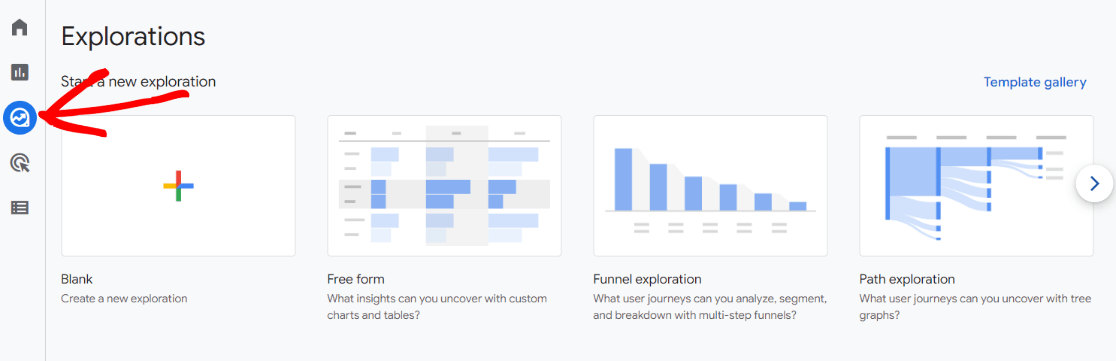Select the Blank exploration thumbnail card

179,186
